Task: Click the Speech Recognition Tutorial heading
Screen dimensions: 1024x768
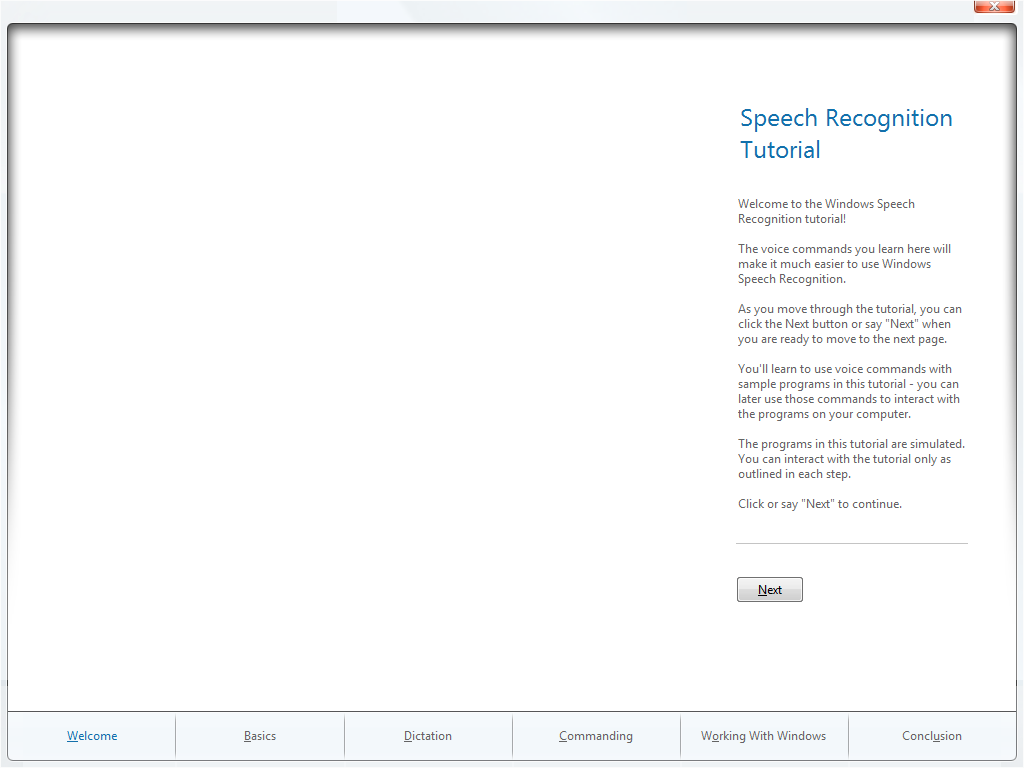Action: click(846, 134)
